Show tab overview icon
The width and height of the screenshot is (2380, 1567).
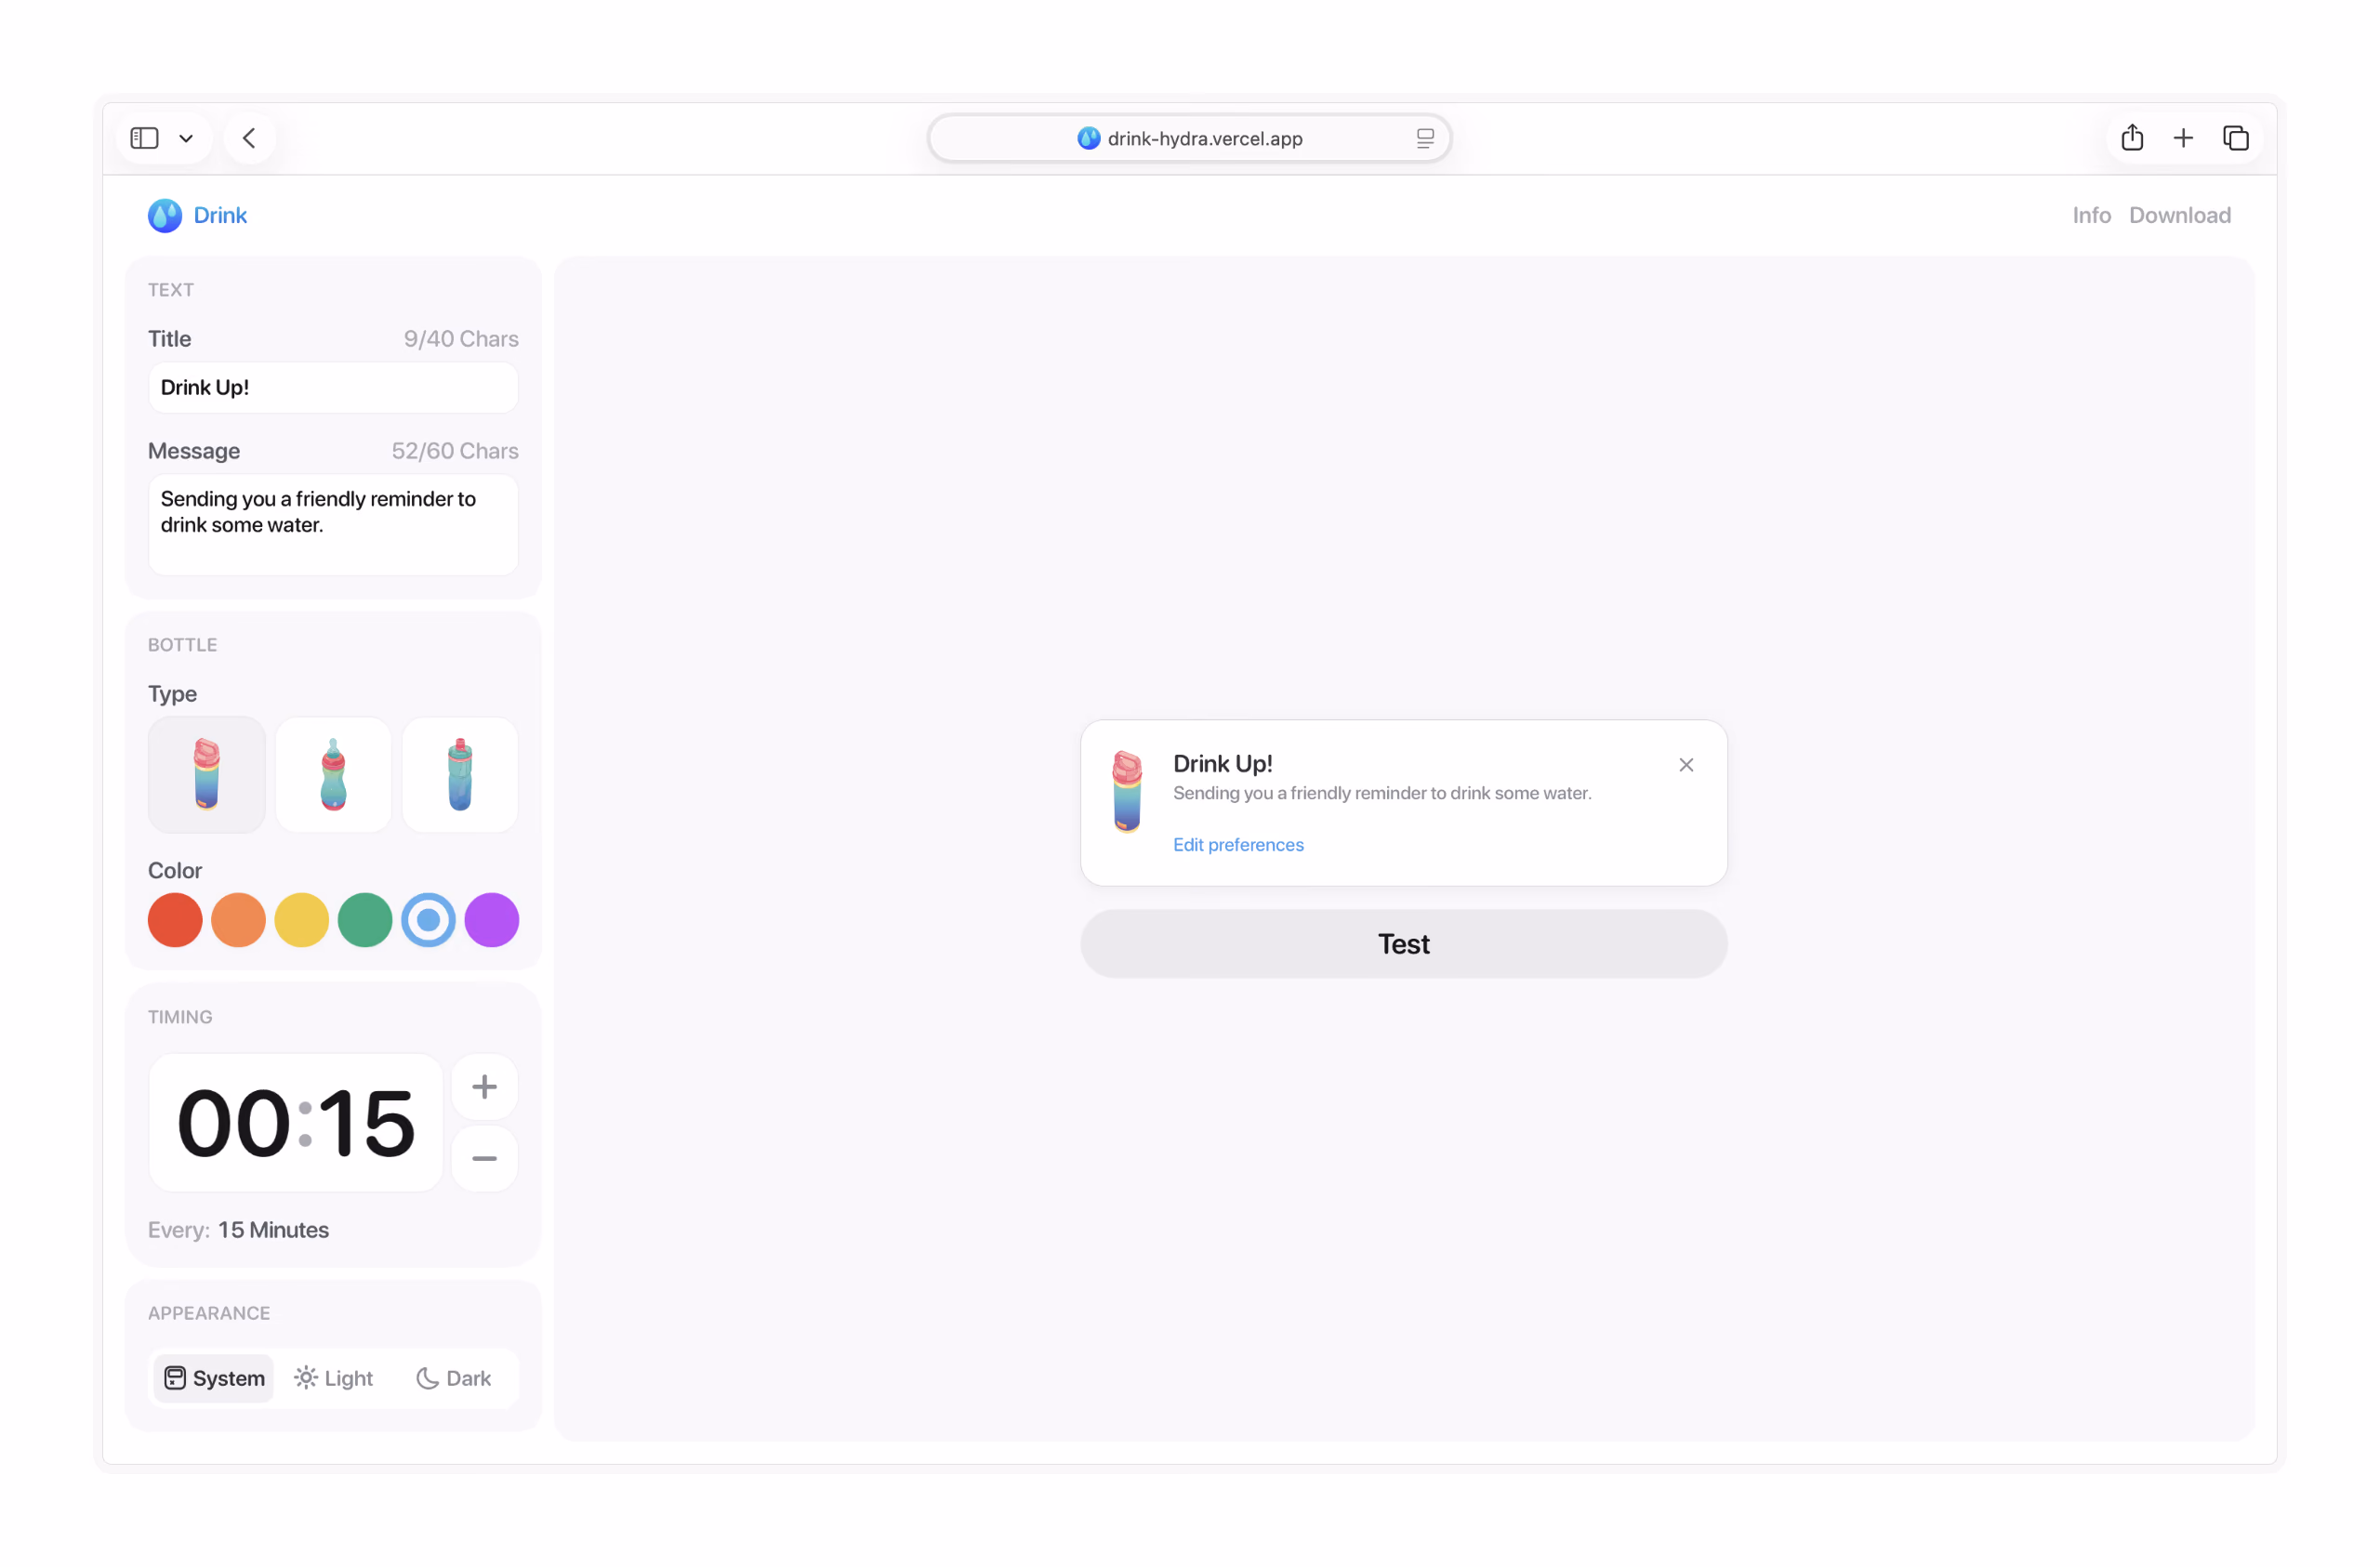2235,138
